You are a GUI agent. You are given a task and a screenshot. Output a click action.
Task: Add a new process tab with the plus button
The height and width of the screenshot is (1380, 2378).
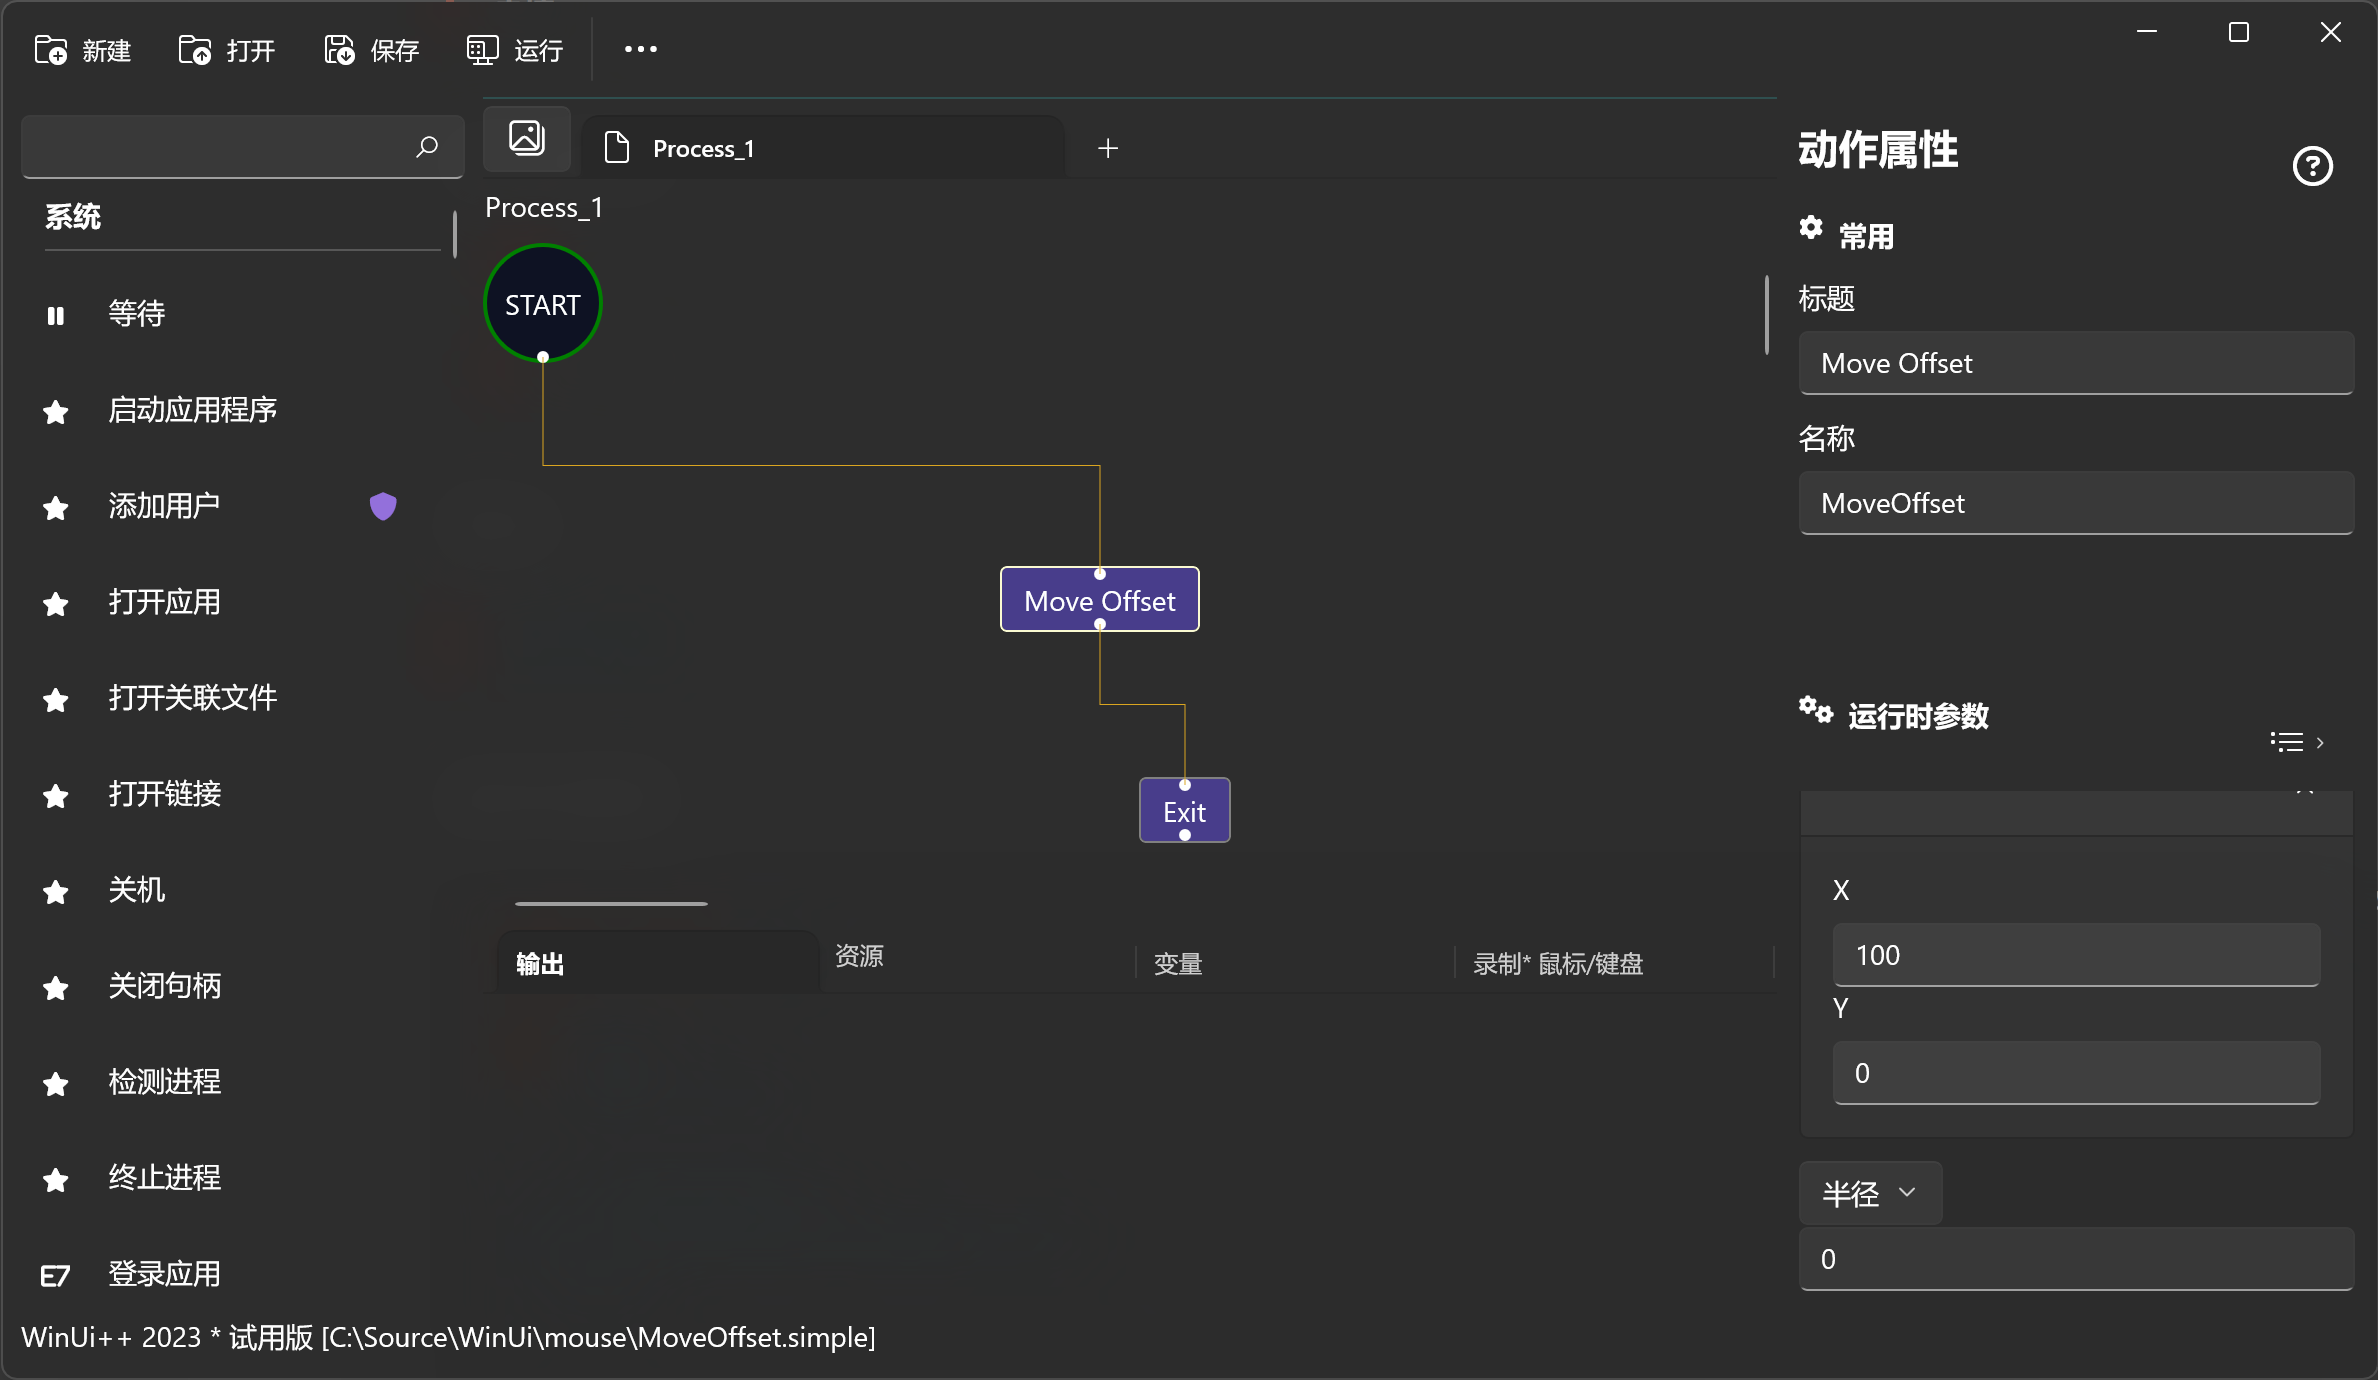(1108, 147)
